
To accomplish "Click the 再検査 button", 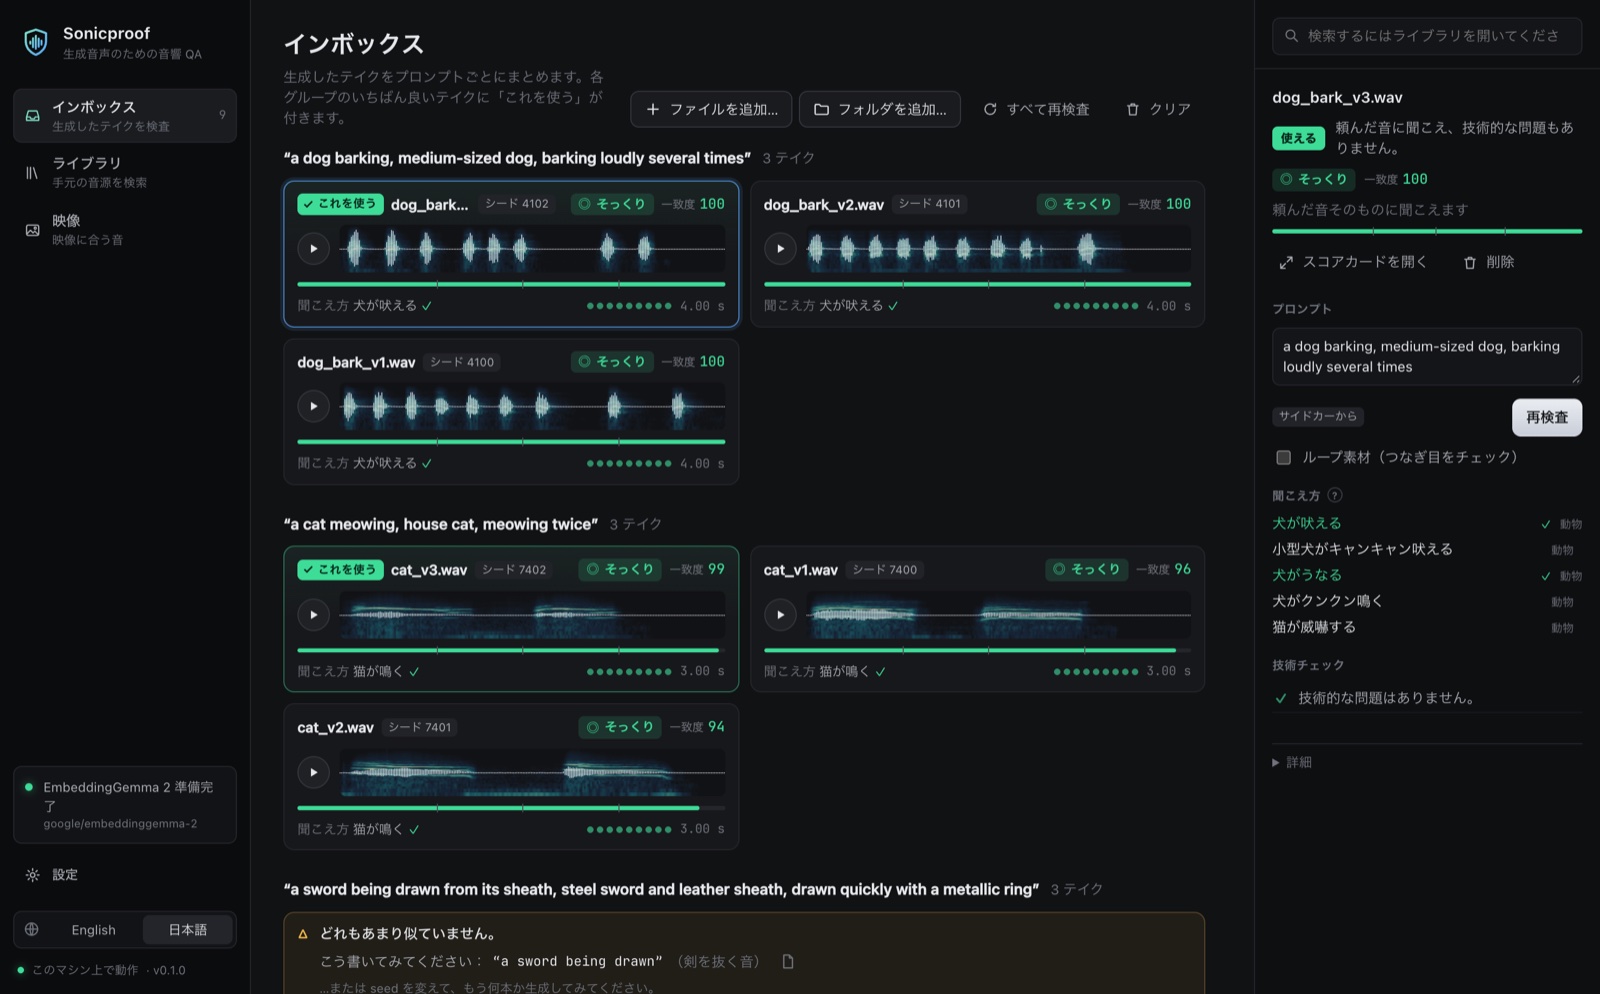I will coord(1547,417).
